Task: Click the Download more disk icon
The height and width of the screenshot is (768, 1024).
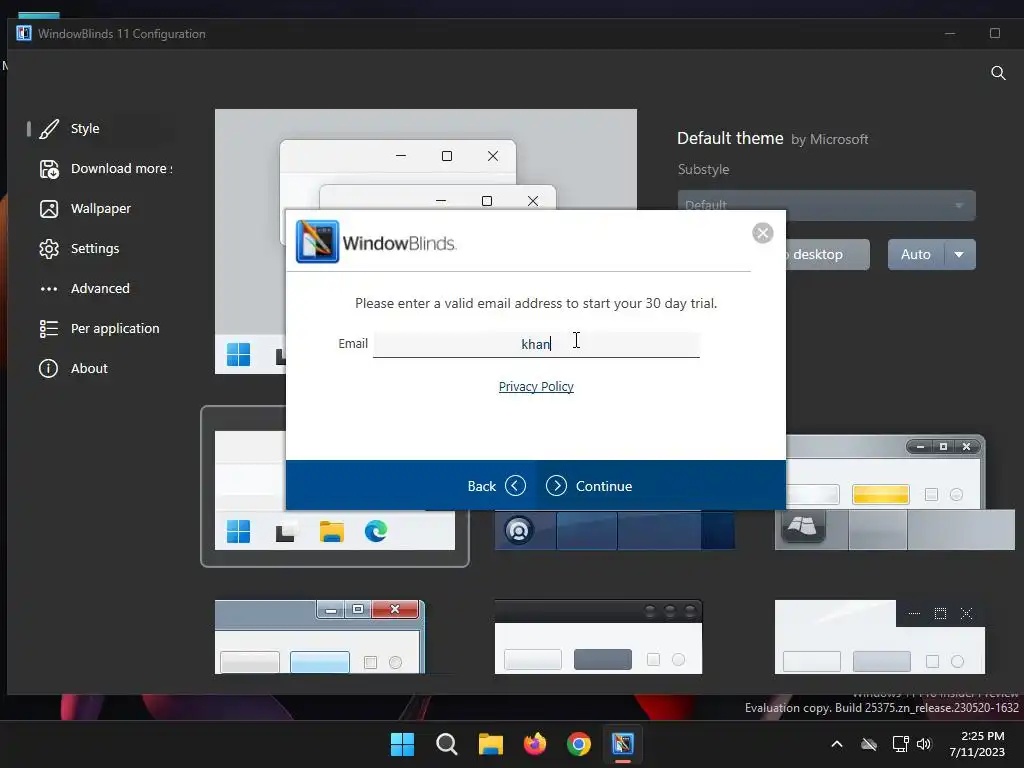Action: tap(49, 169)
